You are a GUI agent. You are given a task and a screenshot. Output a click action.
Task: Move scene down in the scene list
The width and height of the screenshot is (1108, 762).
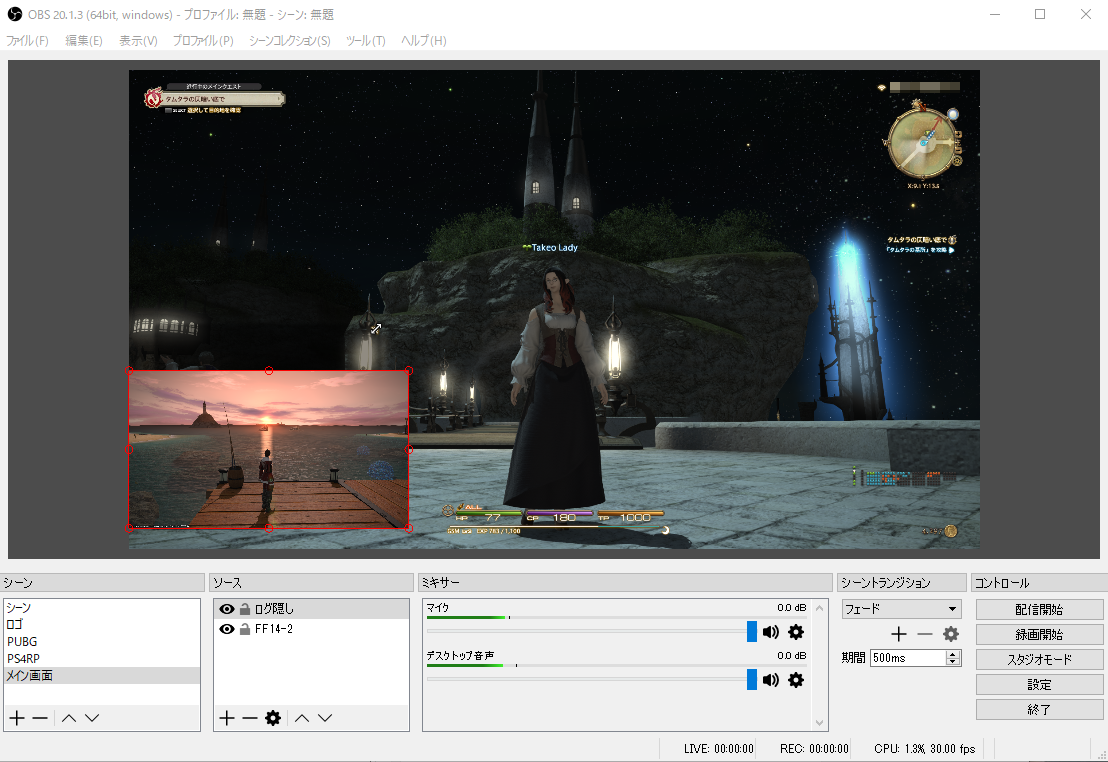point(92,718)
